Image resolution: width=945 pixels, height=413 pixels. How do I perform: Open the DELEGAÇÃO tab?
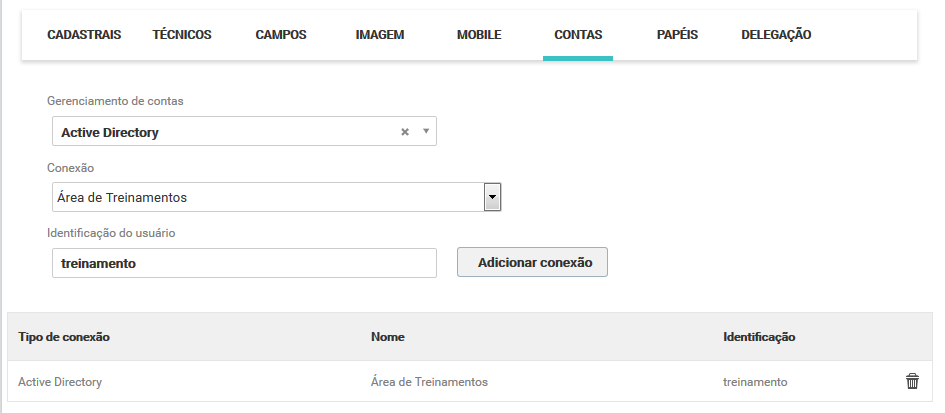pos(776,34)
